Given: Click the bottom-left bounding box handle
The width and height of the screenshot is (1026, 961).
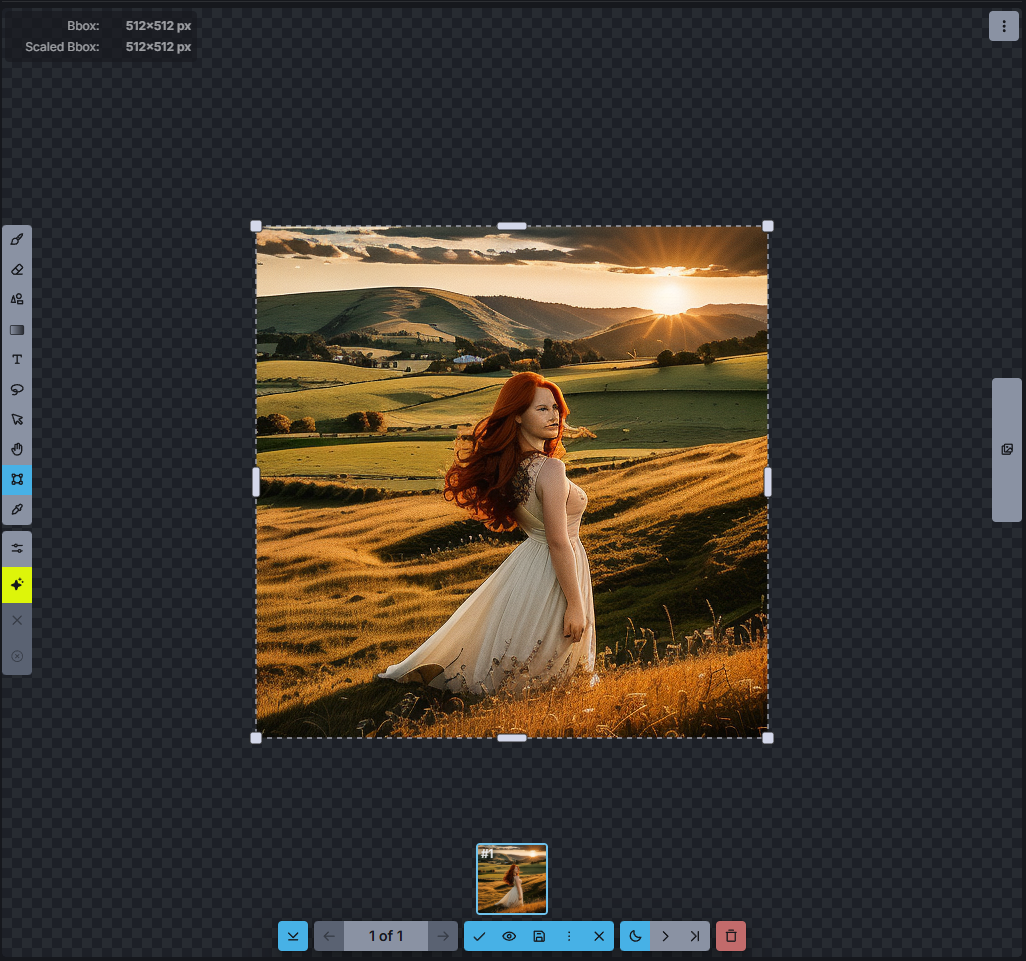Looking at the screenshot, I should (256, 738).
